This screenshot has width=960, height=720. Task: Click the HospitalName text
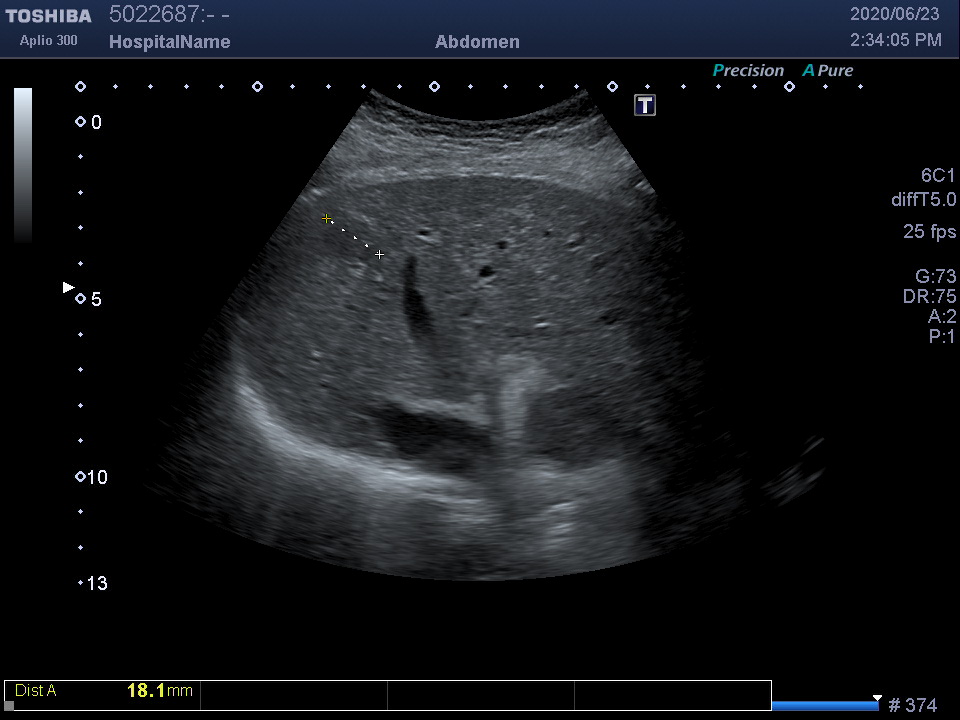click(x=169, y=42)
